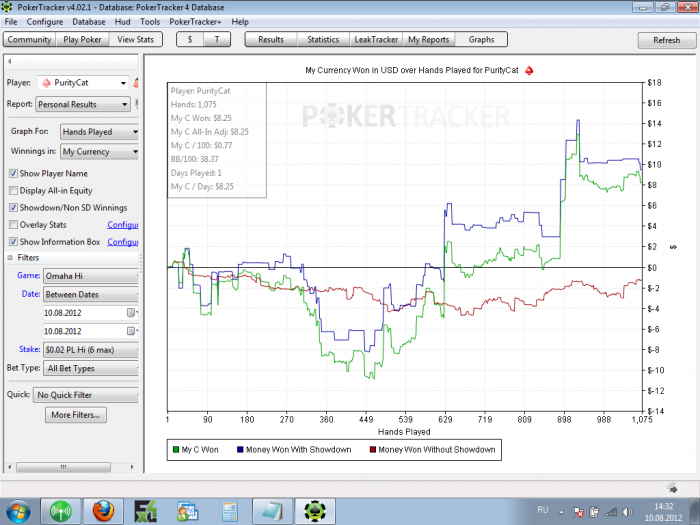Uncheck Show Information Box checkbox
This screenshot has width=700, height=525.
click(13, 242)
